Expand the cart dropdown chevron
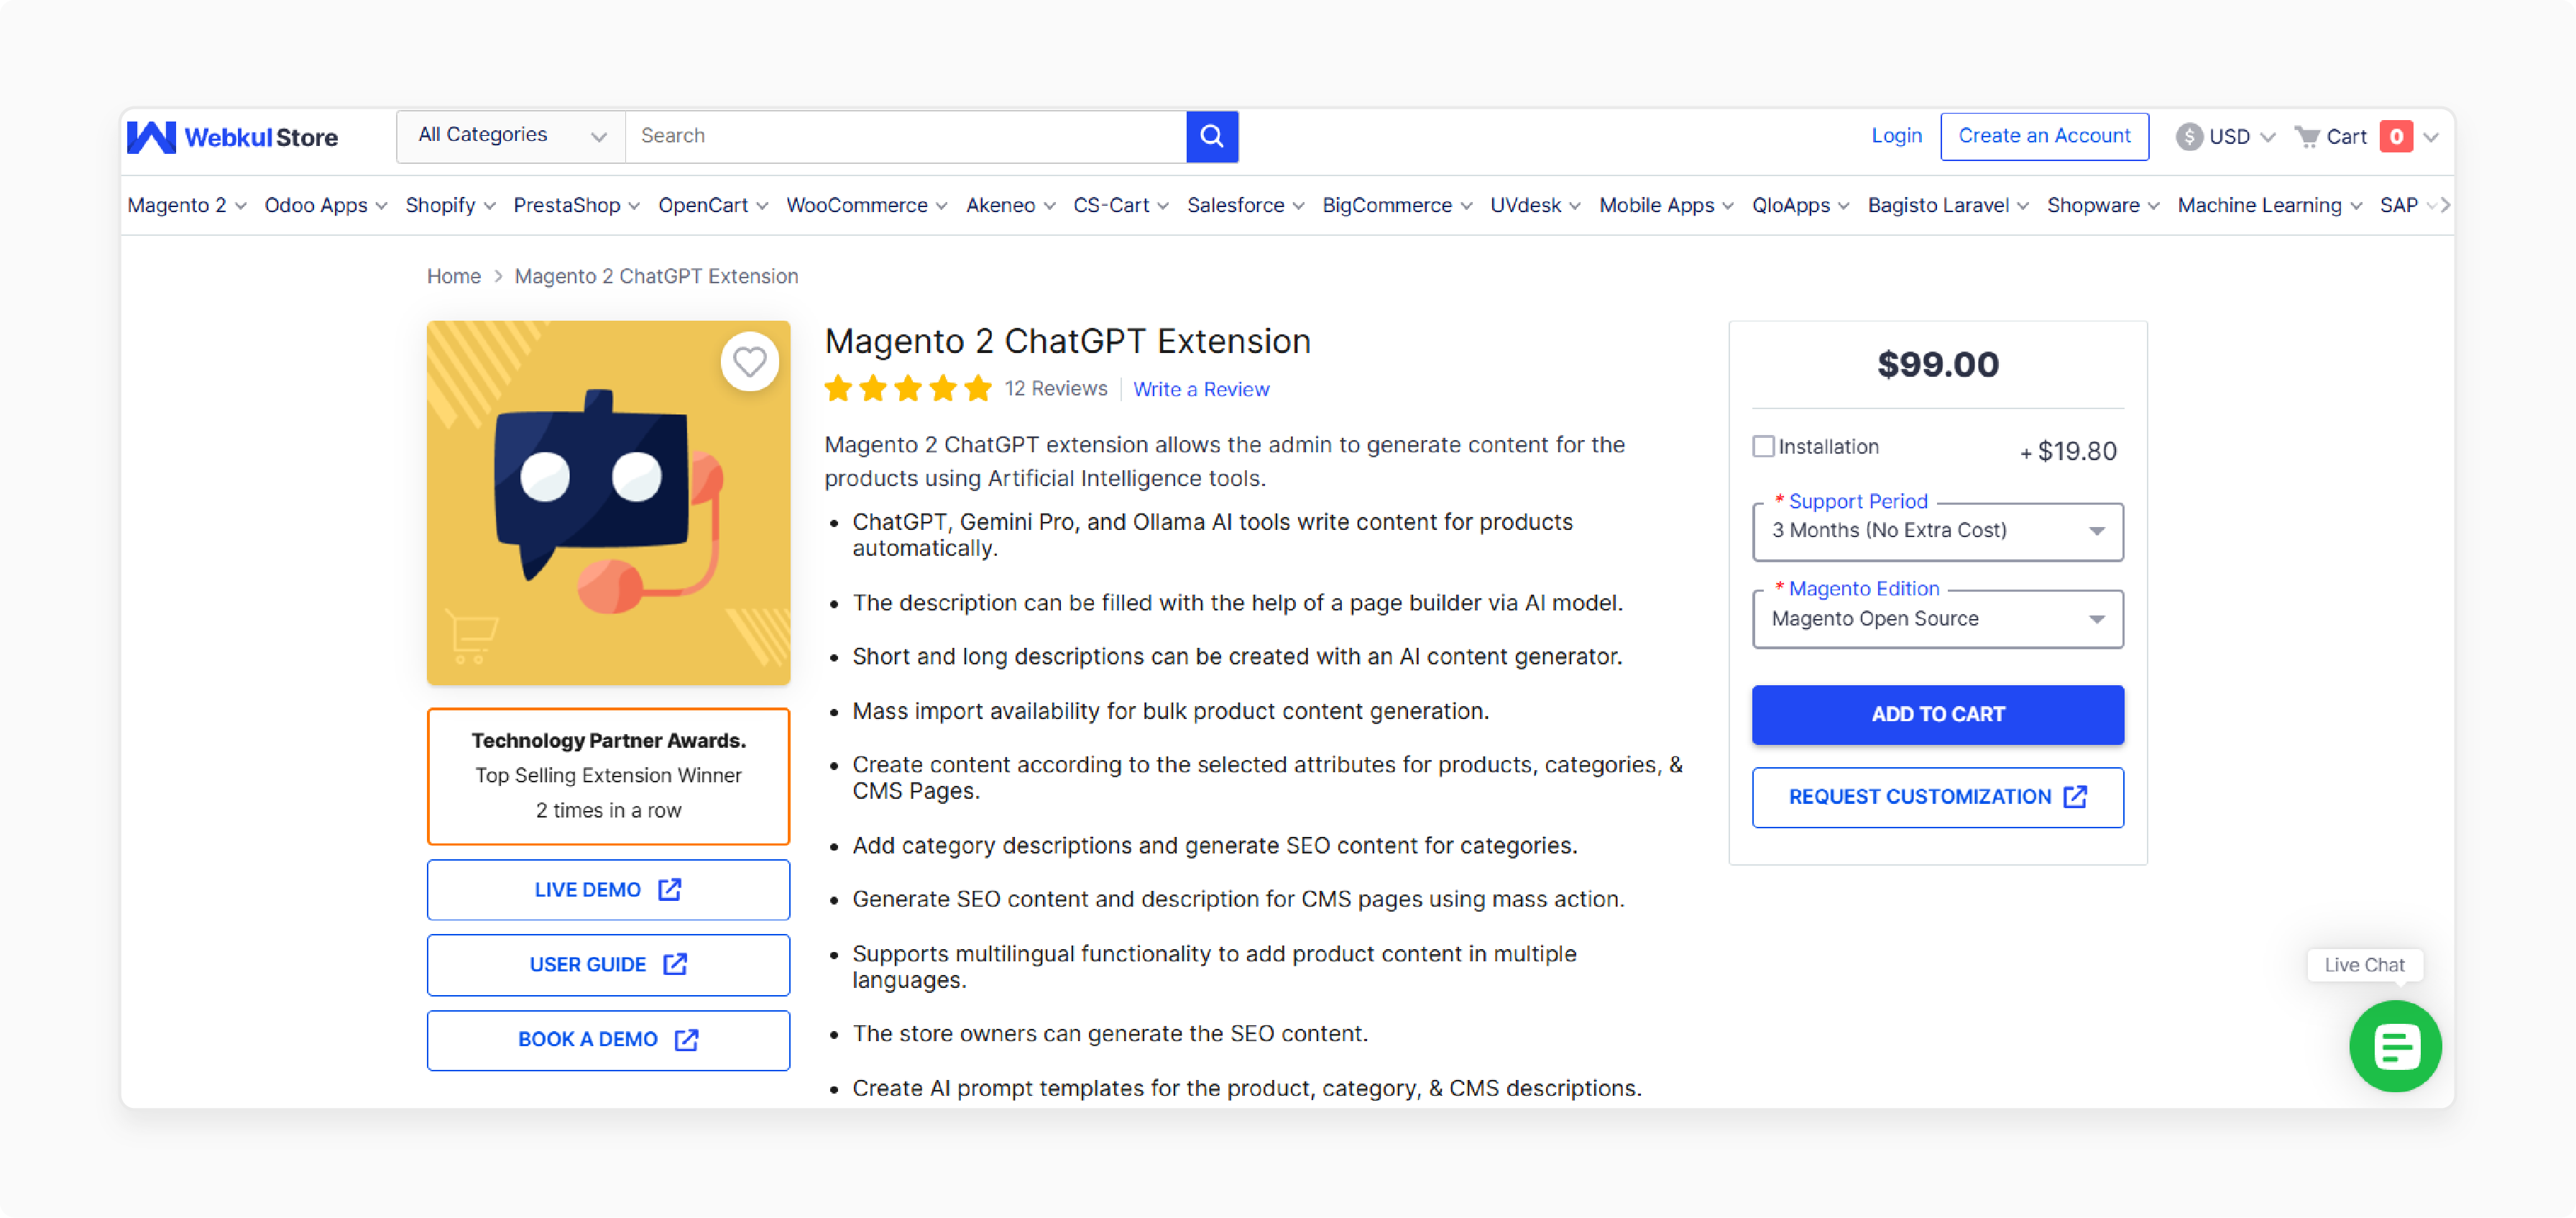The height and width of the screenshot is (1218, 2576). (2431, 137)
